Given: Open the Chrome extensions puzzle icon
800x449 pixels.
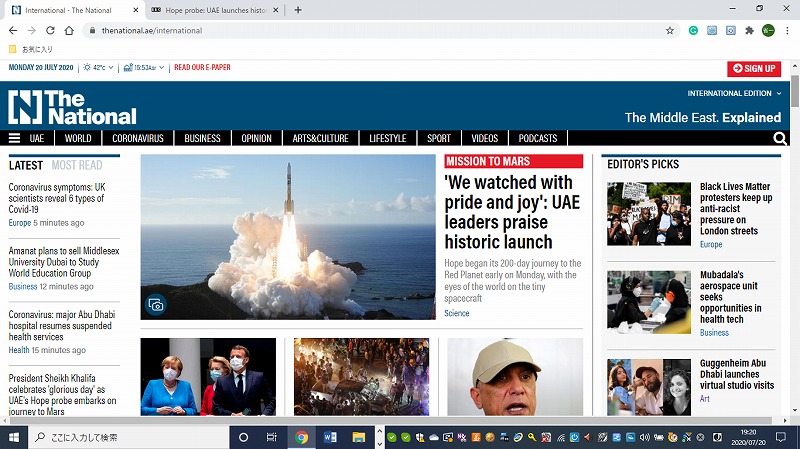Looking at the screenshot, I should pos(749,31).
